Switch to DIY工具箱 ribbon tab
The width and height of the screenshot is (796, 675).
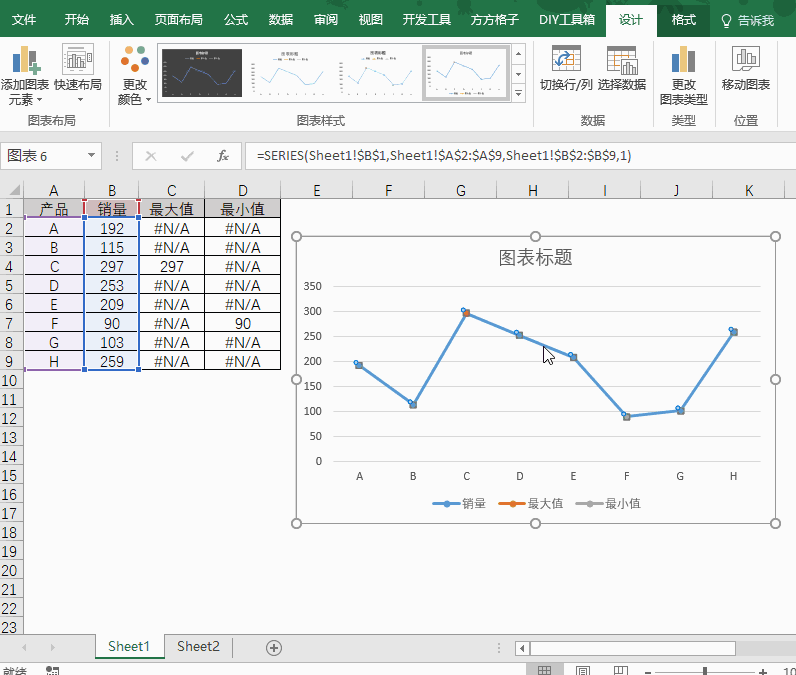567,20
